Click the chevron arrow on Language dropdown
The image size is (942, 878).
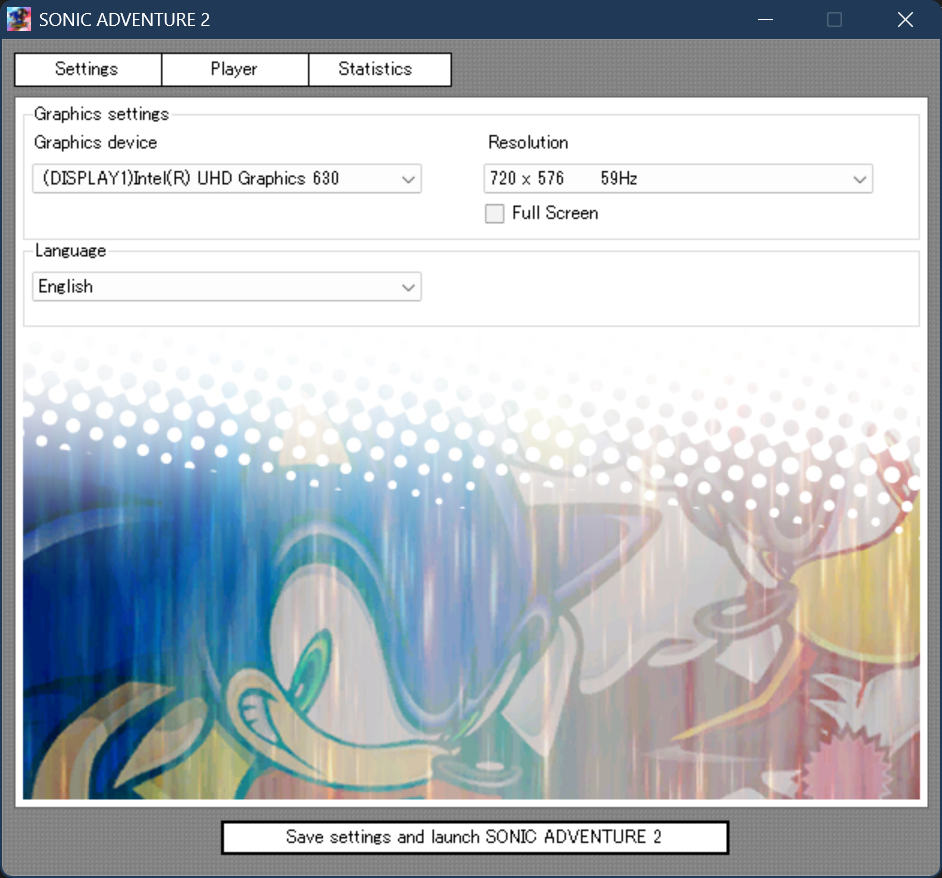[x=408, y=287]
